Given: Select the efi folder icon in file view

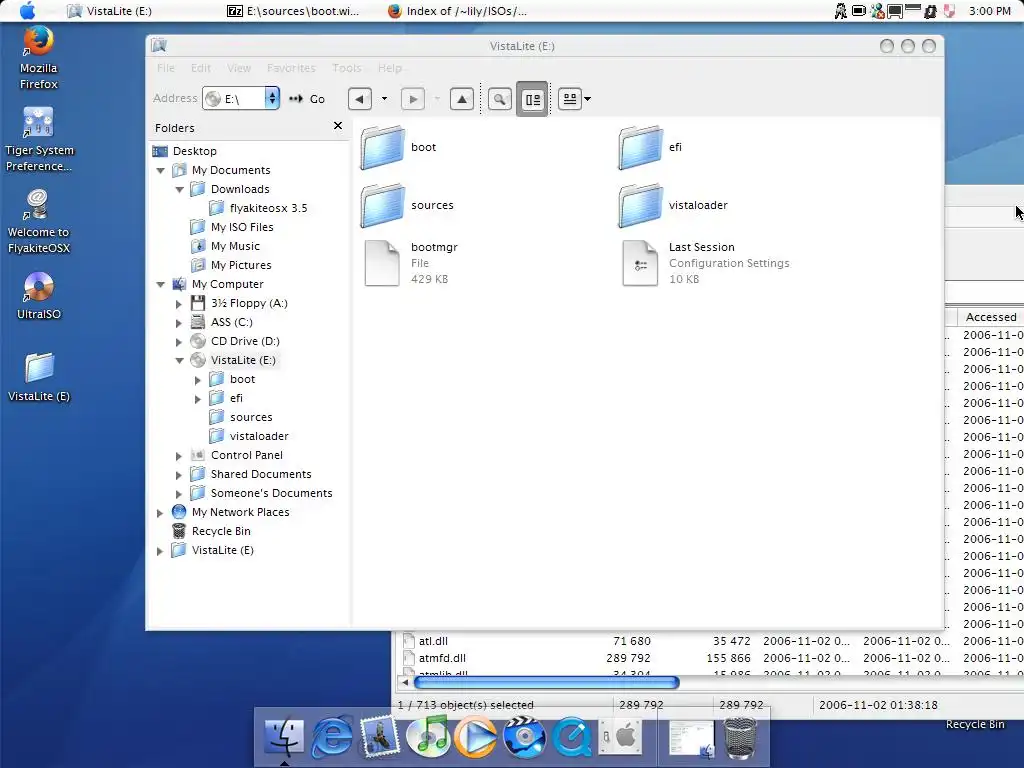Looking at the screenshot, I should click(641, 147).
